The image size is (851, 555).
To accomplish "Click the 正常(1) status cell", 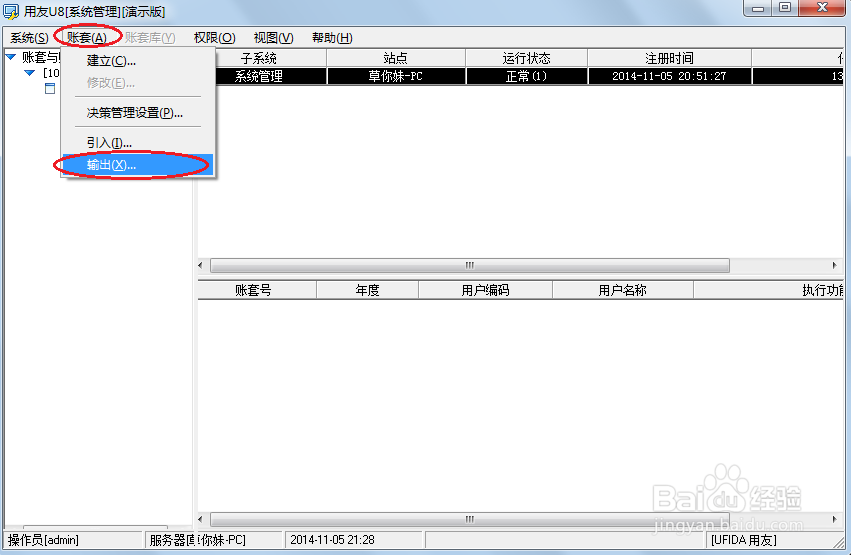I will (x=526, y=76).
